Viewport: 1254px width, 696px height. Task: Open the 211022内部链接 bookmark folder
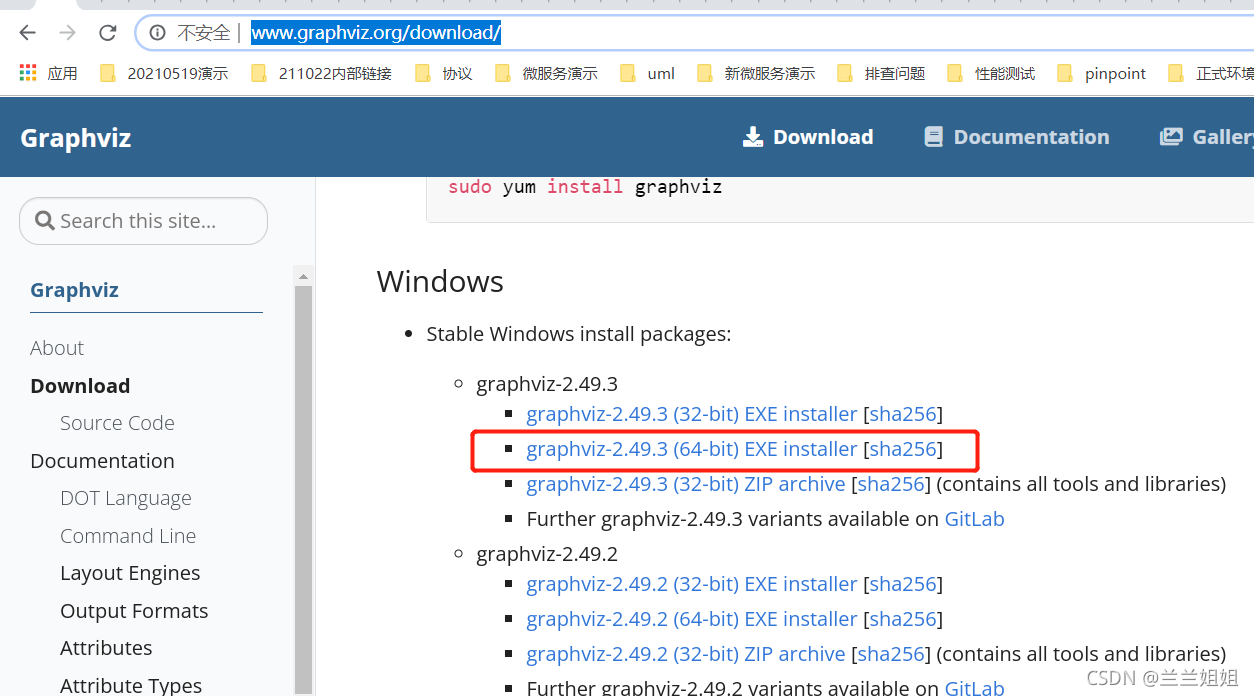click(x=321, y=73)
